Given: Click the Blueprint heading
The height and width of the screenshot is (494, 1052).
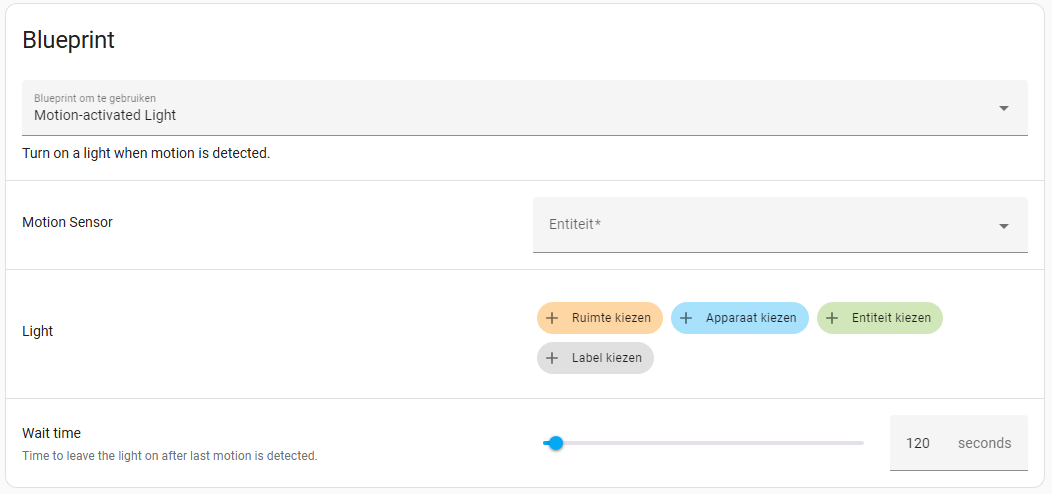Looking at the screenshot, I should [x=68, y=40].
